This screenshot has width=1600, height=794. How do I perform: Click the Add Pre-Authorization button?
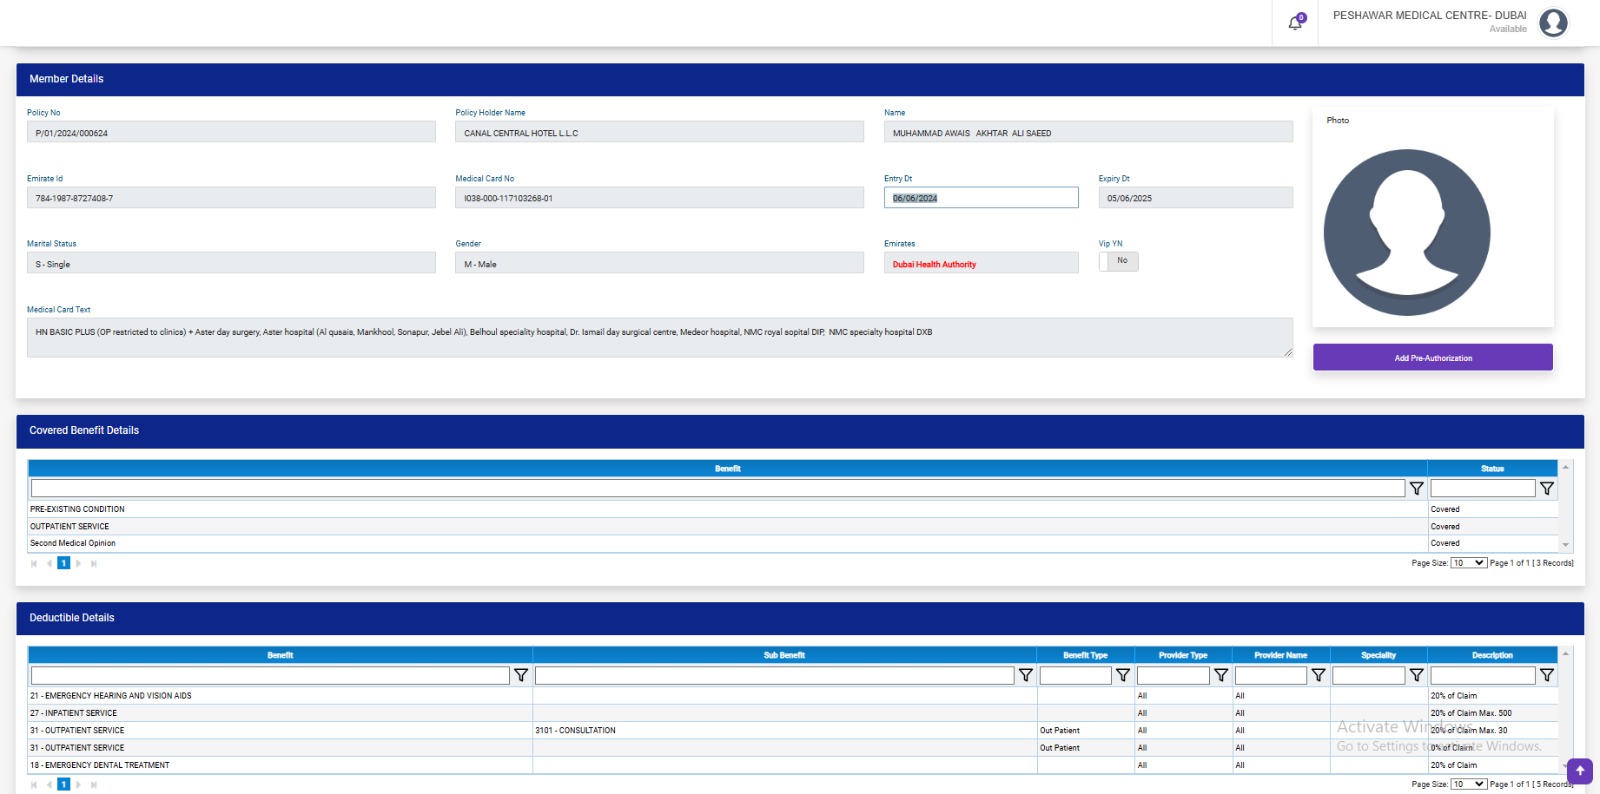click(1432, 358)
